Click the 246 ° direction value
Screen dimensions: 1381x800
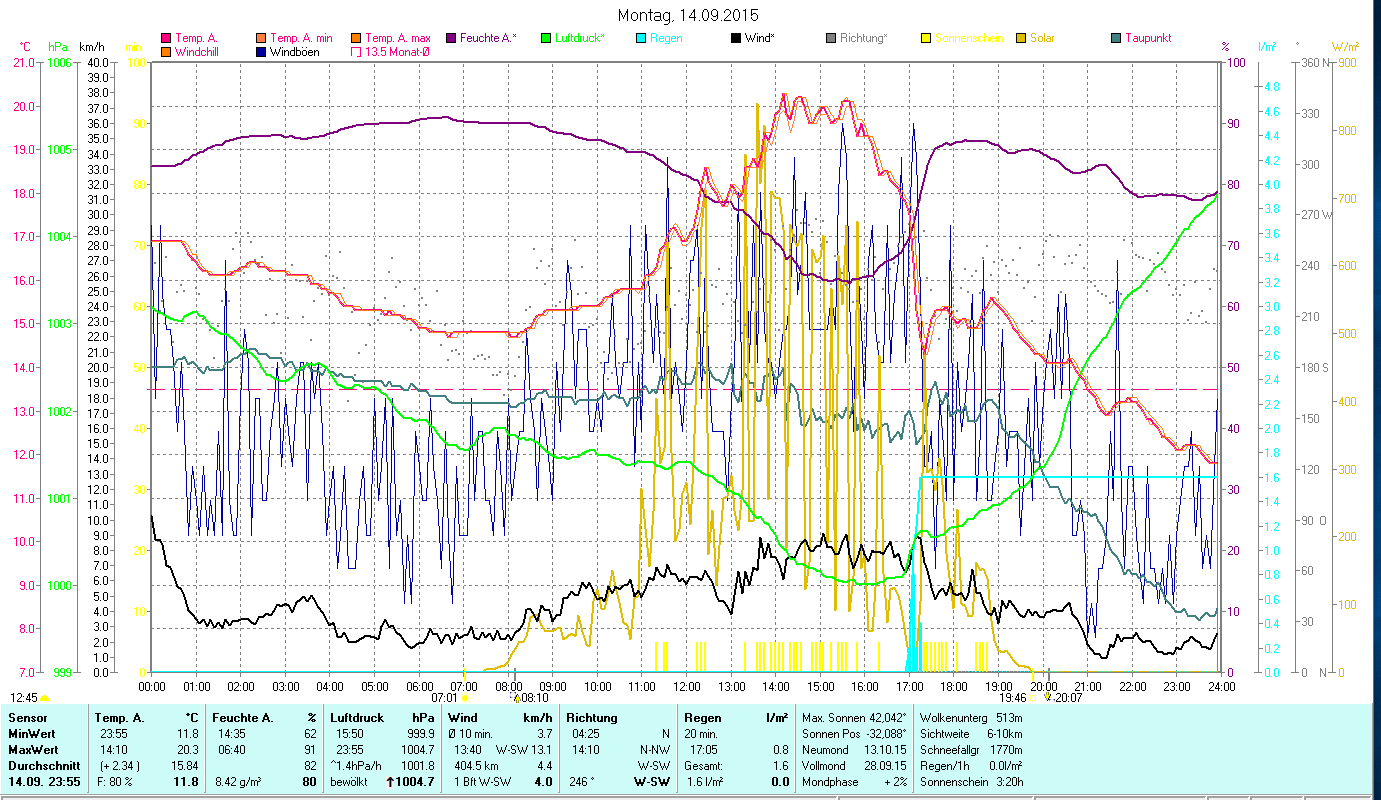click(x=584, y=782)
